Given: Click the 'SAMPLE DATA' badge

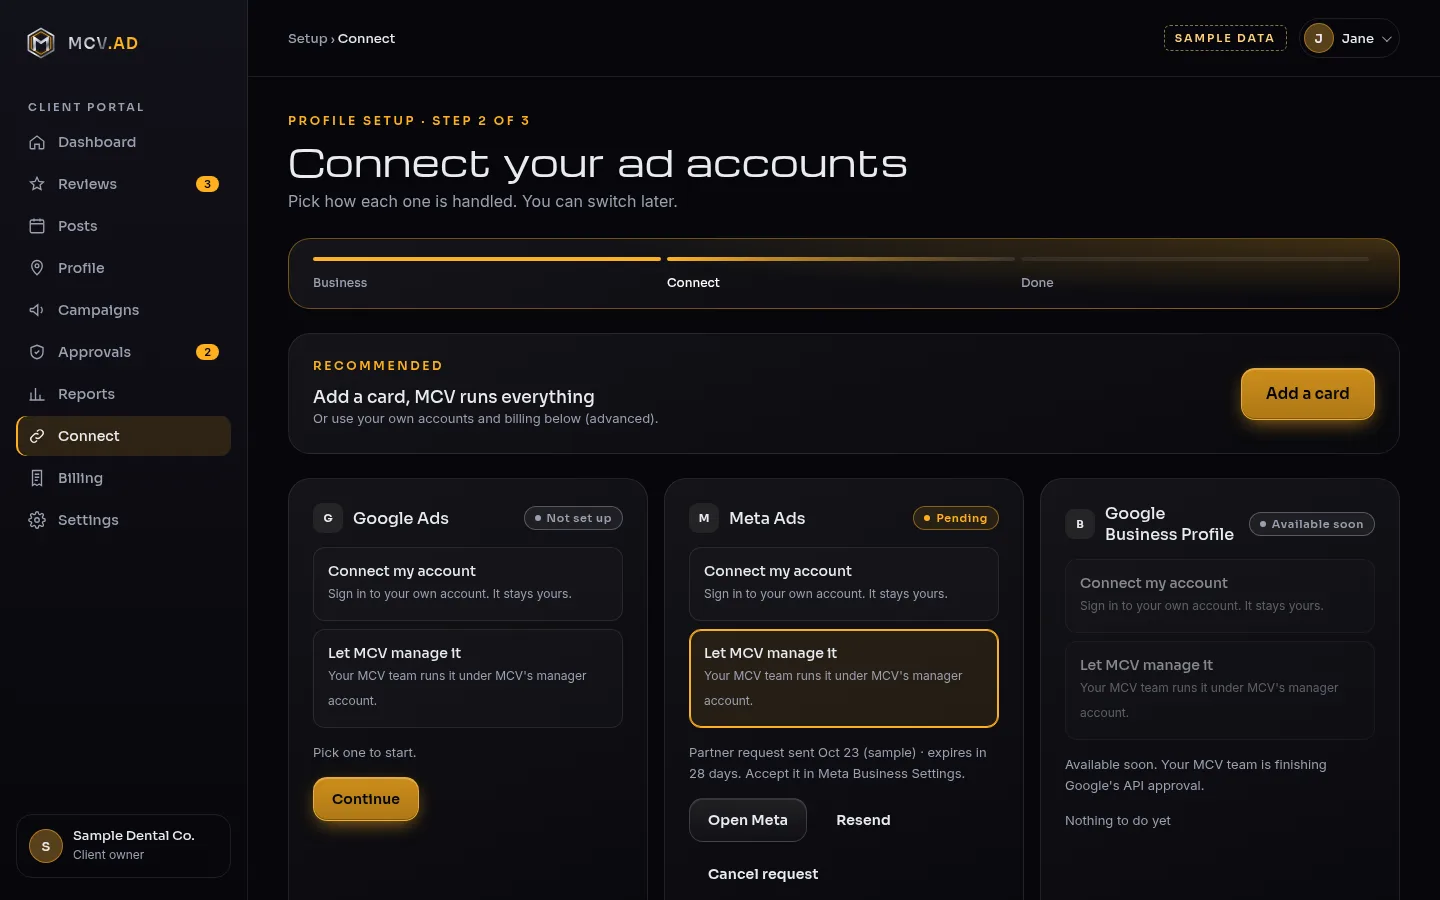Looking at the screenshot, I should tap(1225, 38).
